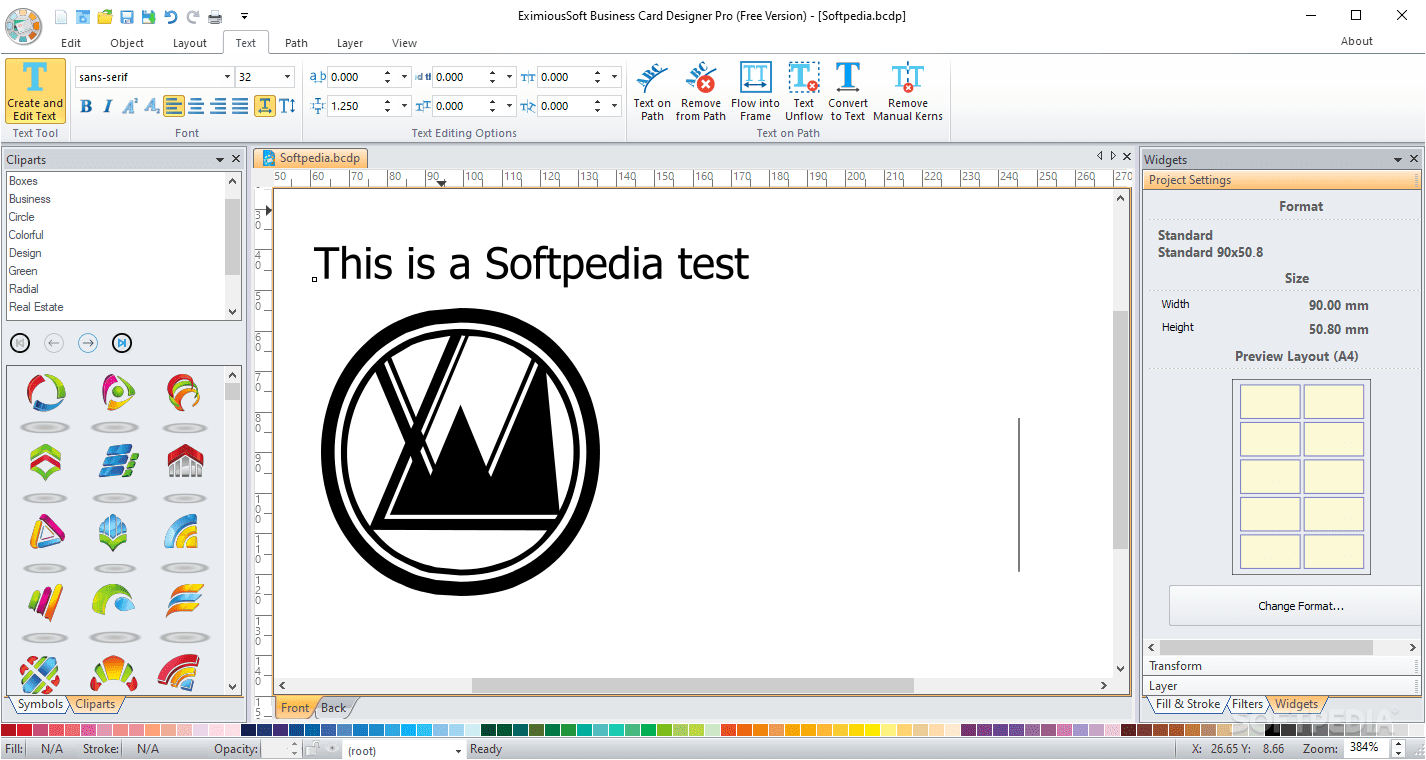This screenshot has width=1426, height=760.
Task: Open the Object ribbon tab
Action: (x=127, y=43)
